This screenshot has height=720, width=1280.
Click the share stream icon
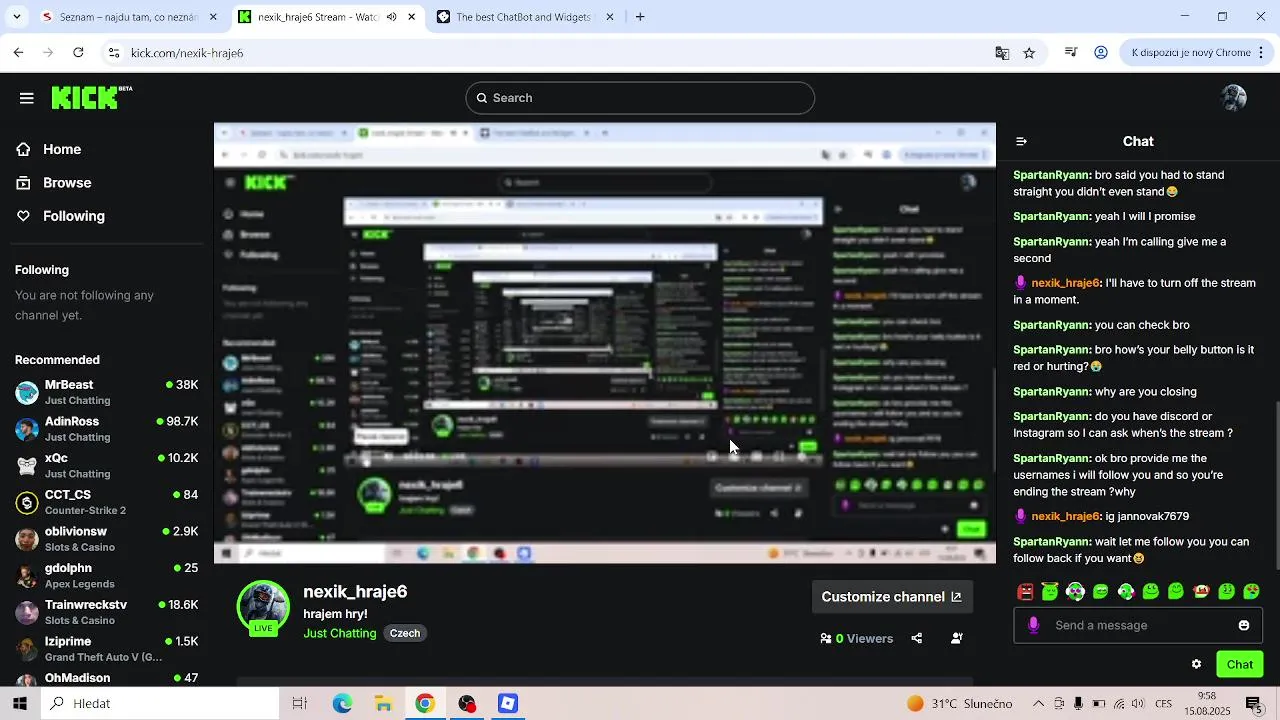coord(917,638)
